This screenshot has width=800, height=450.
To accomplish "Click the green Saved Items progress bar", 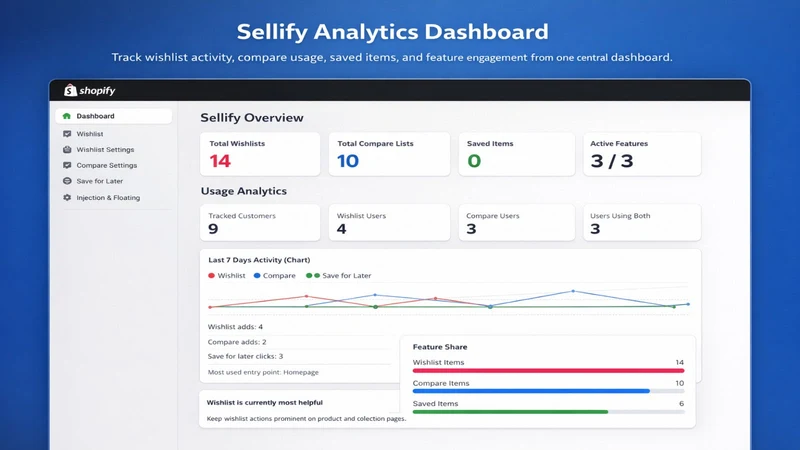I will tap(510, 412).
